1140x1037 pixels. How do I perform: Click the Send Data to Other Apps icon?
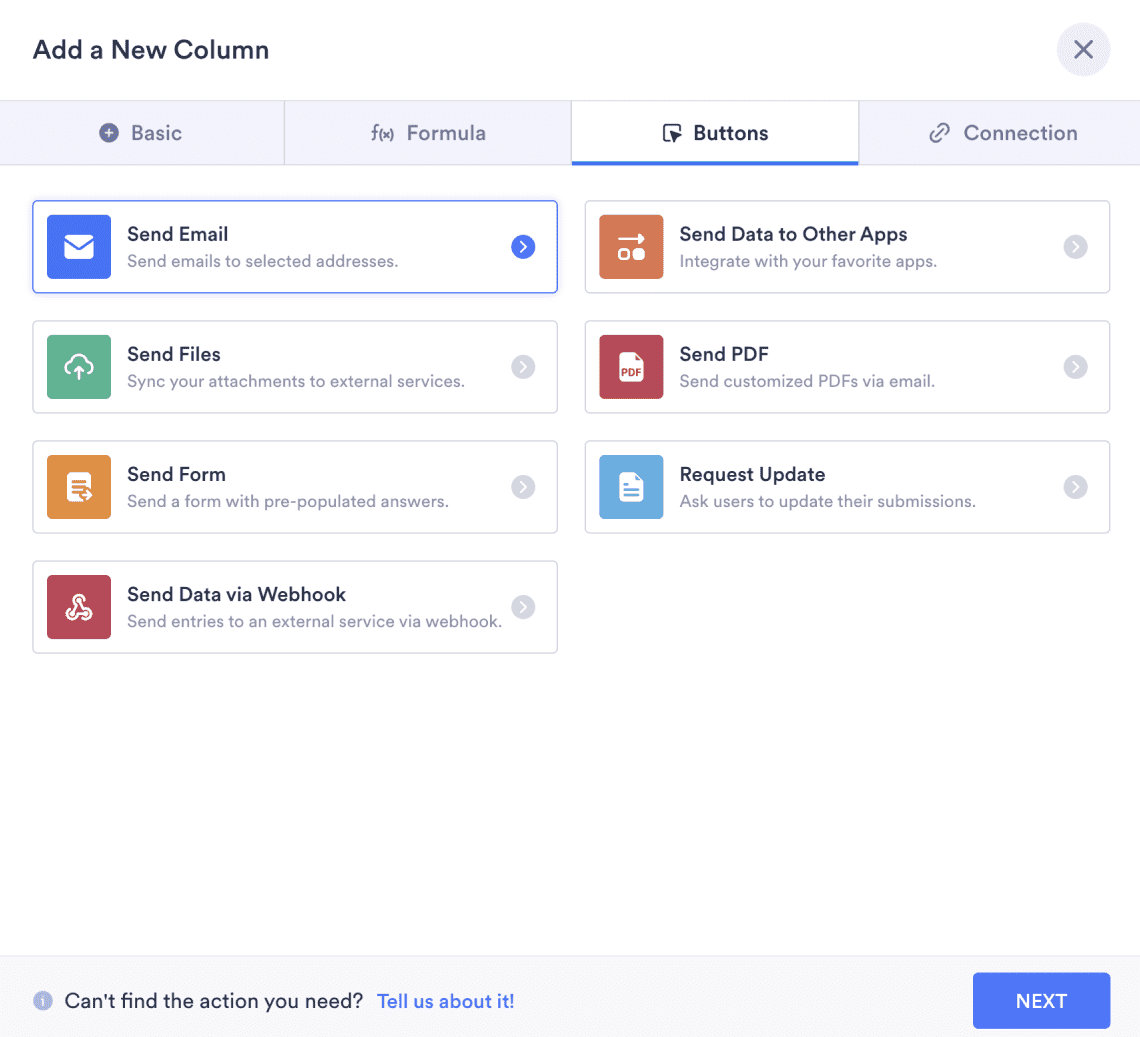631,247
